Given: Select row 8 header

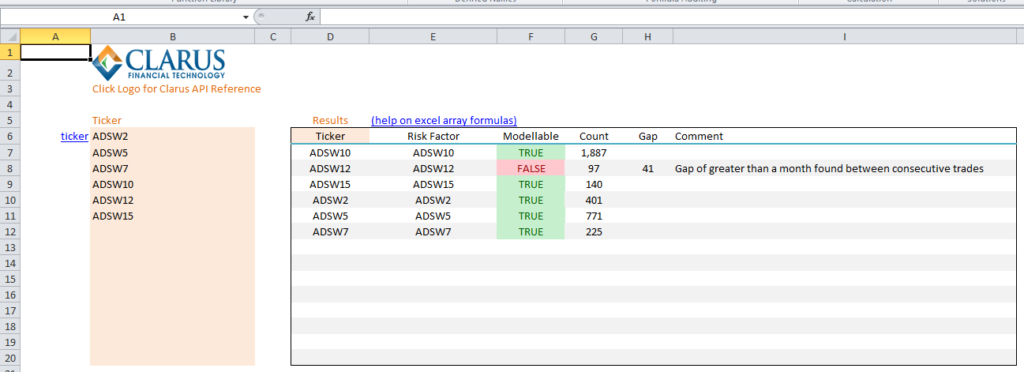Looking at the screenshot, I should [10, 168].
